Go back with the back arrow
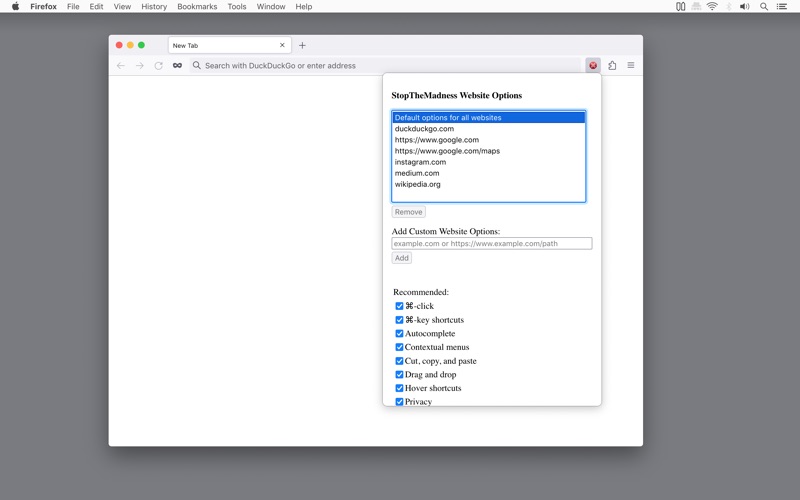Viewport: 800px width, 500px height. [121, 65]
